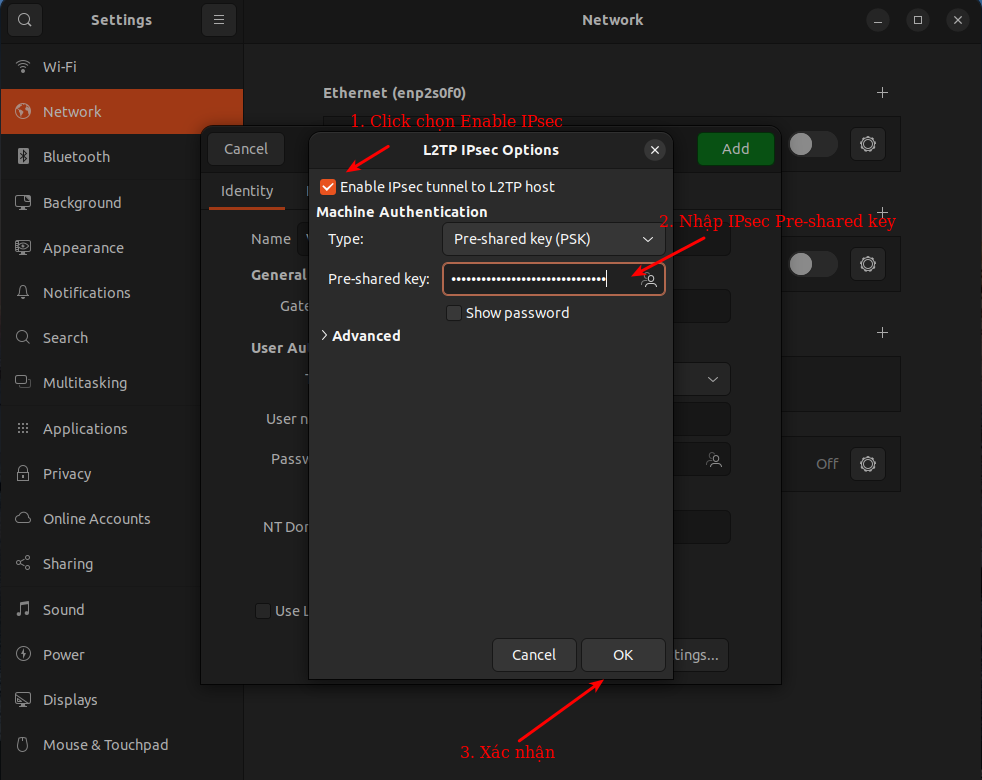Switch to the Identity tab
The height and width of the screenshot is (780, 982).
pos(247,190)
